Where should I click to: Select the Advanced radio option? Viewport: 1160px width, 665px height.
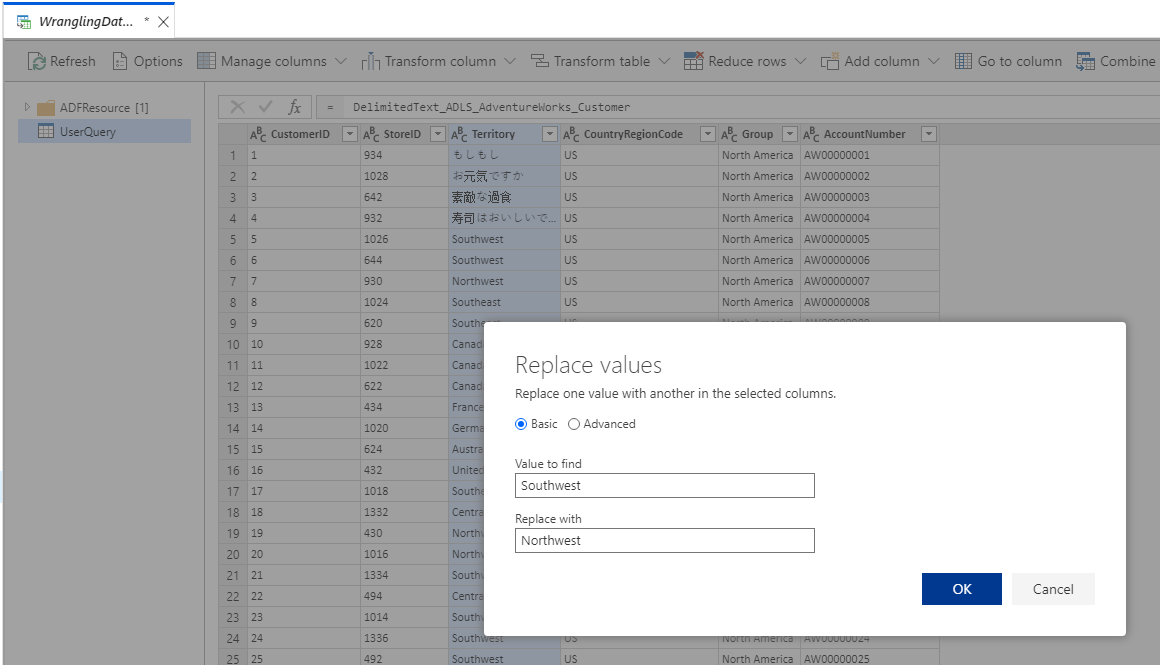point(574,424)
